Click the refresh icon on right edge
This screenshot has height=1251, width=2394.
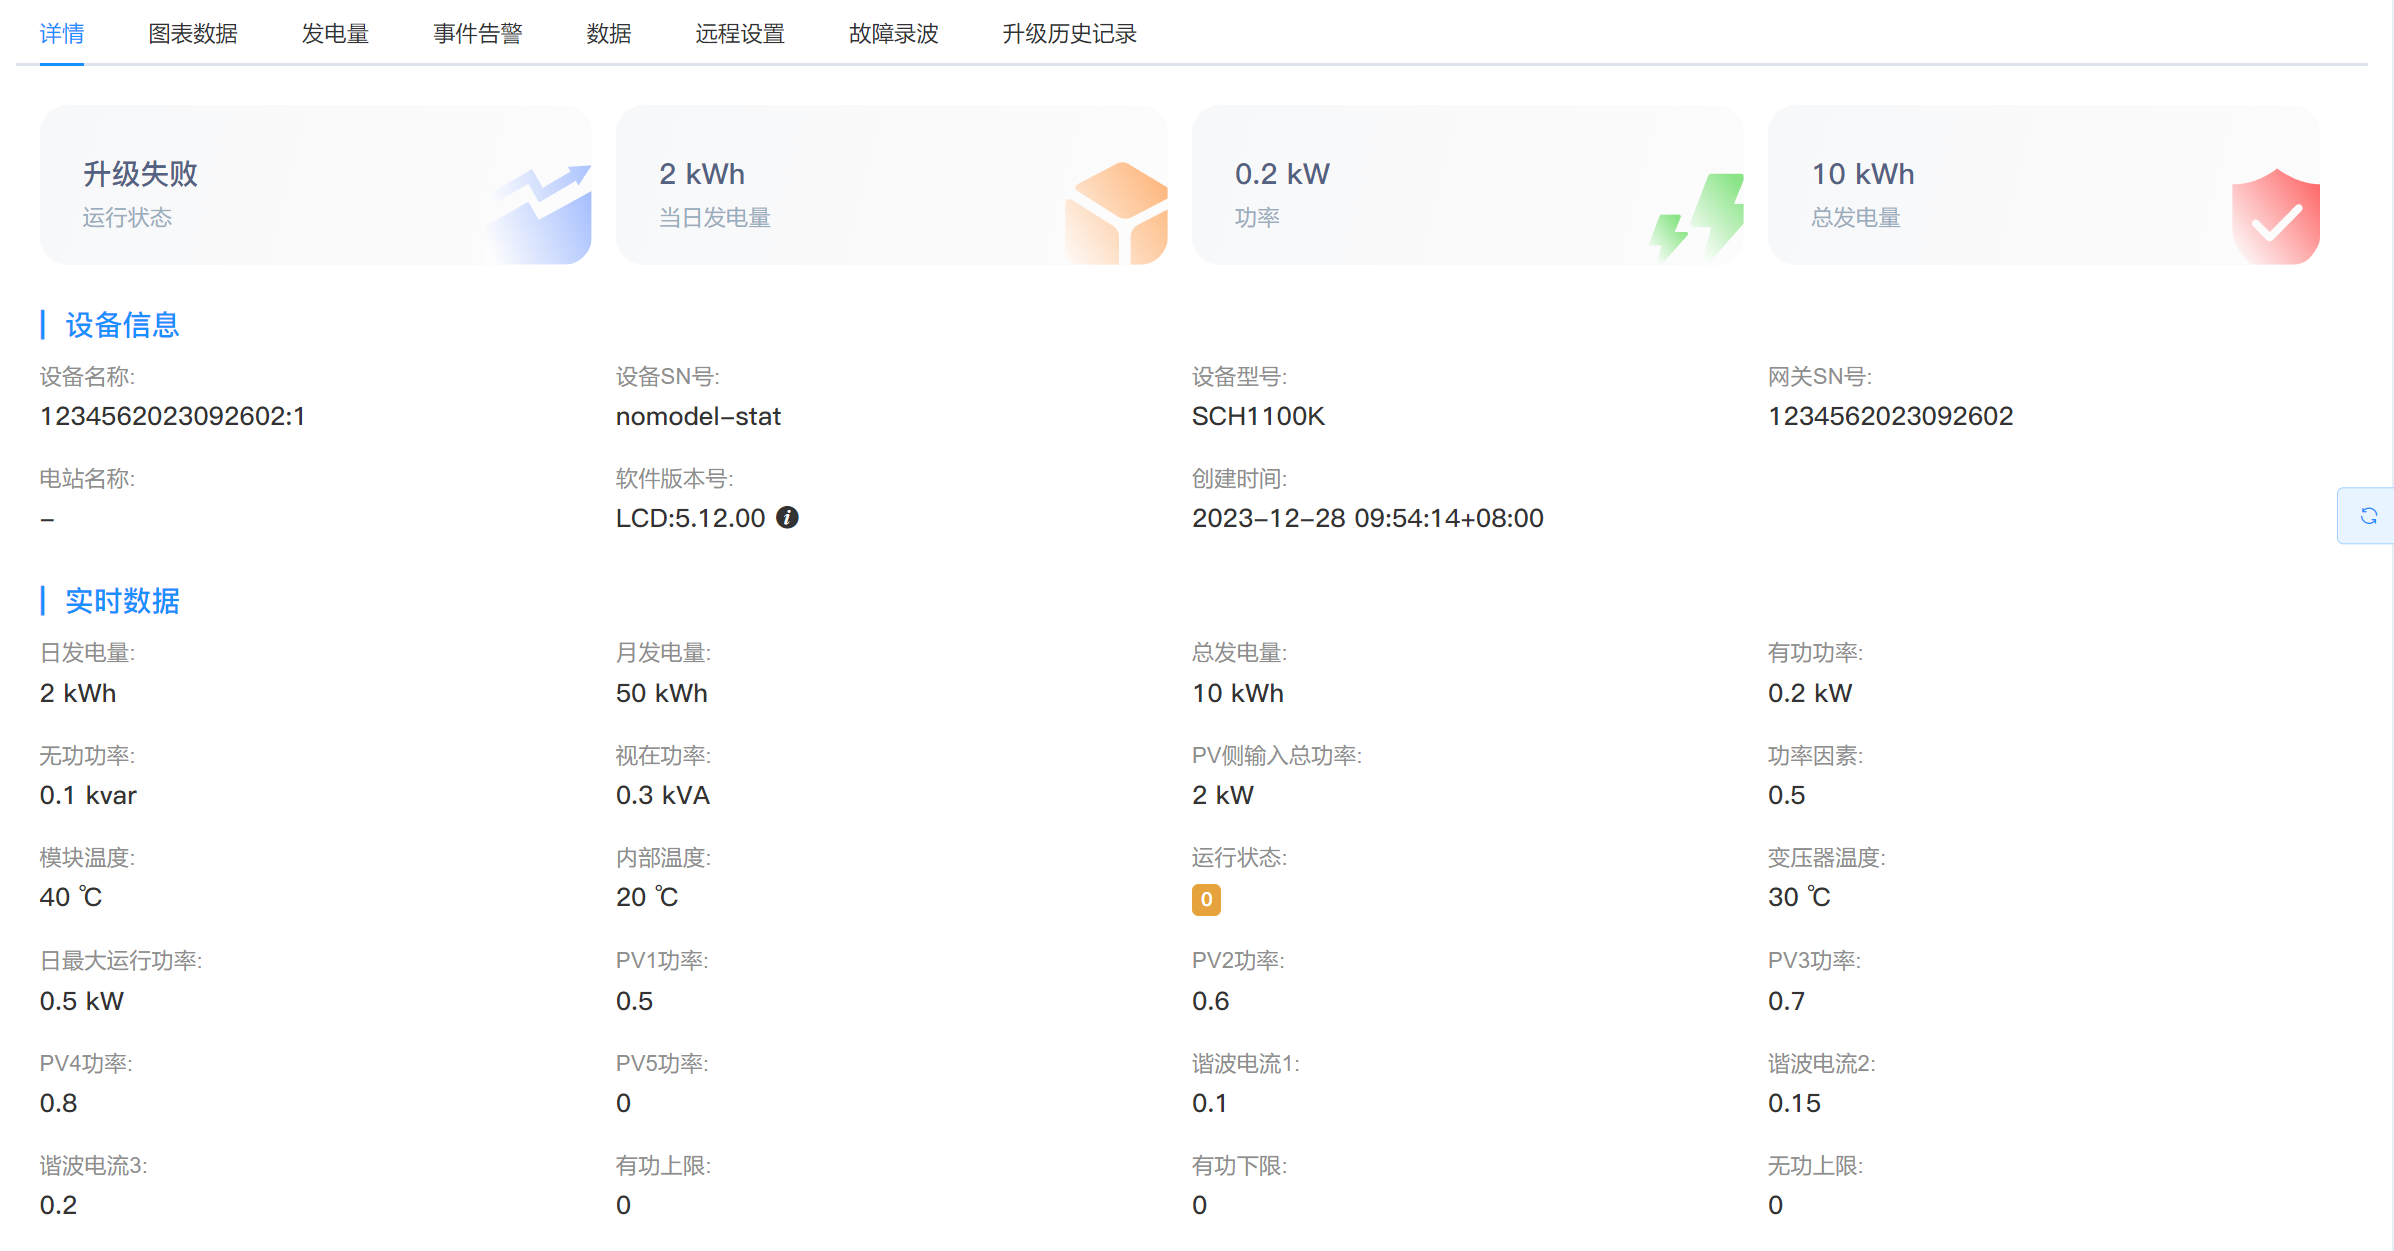click(x=2368, y=516)
